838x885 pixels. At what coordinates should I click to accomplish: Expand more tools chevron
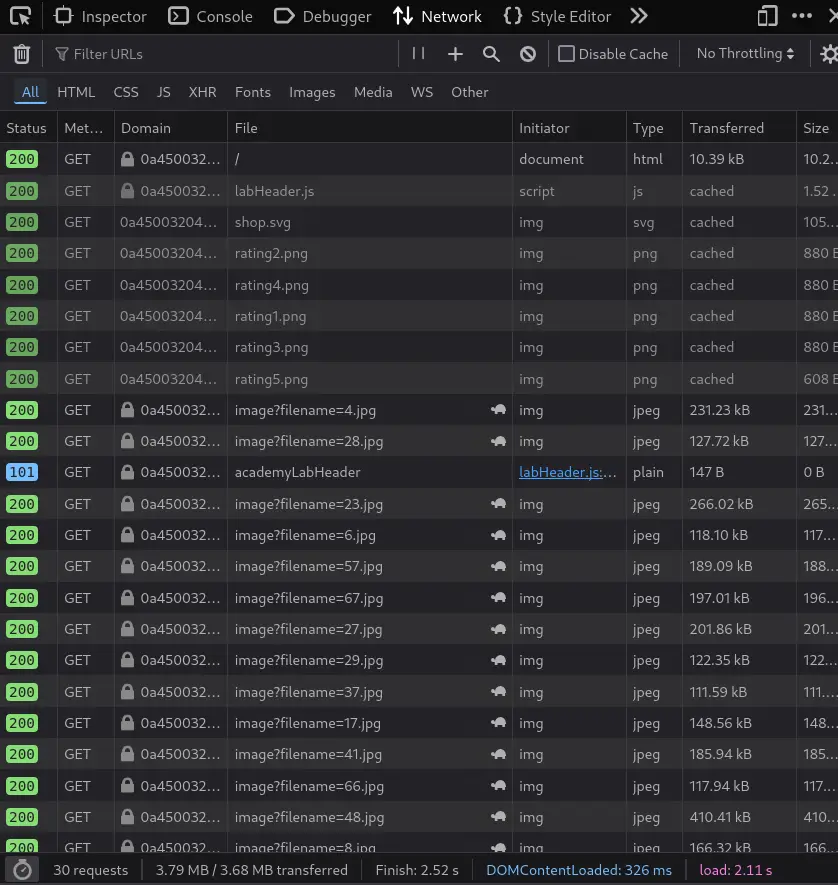(x=639, y=16)
